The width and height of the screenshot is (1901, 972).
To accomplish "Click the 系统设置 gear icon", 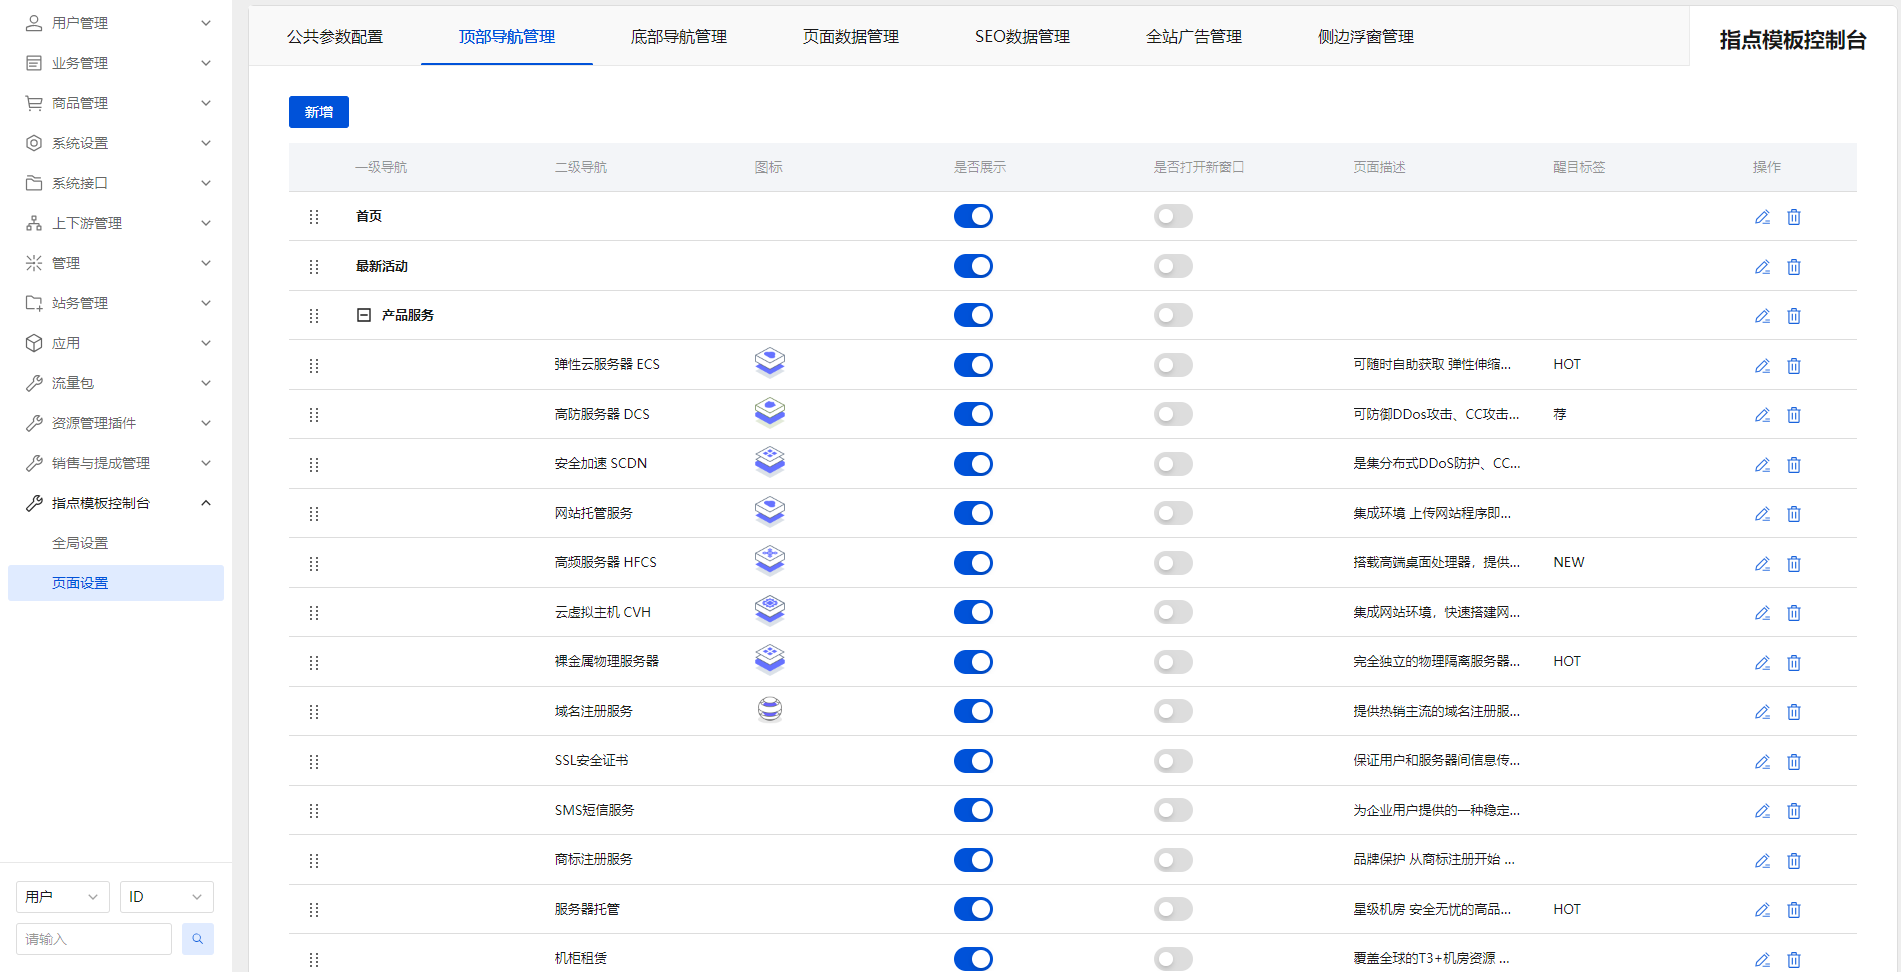I will [34, 143].
